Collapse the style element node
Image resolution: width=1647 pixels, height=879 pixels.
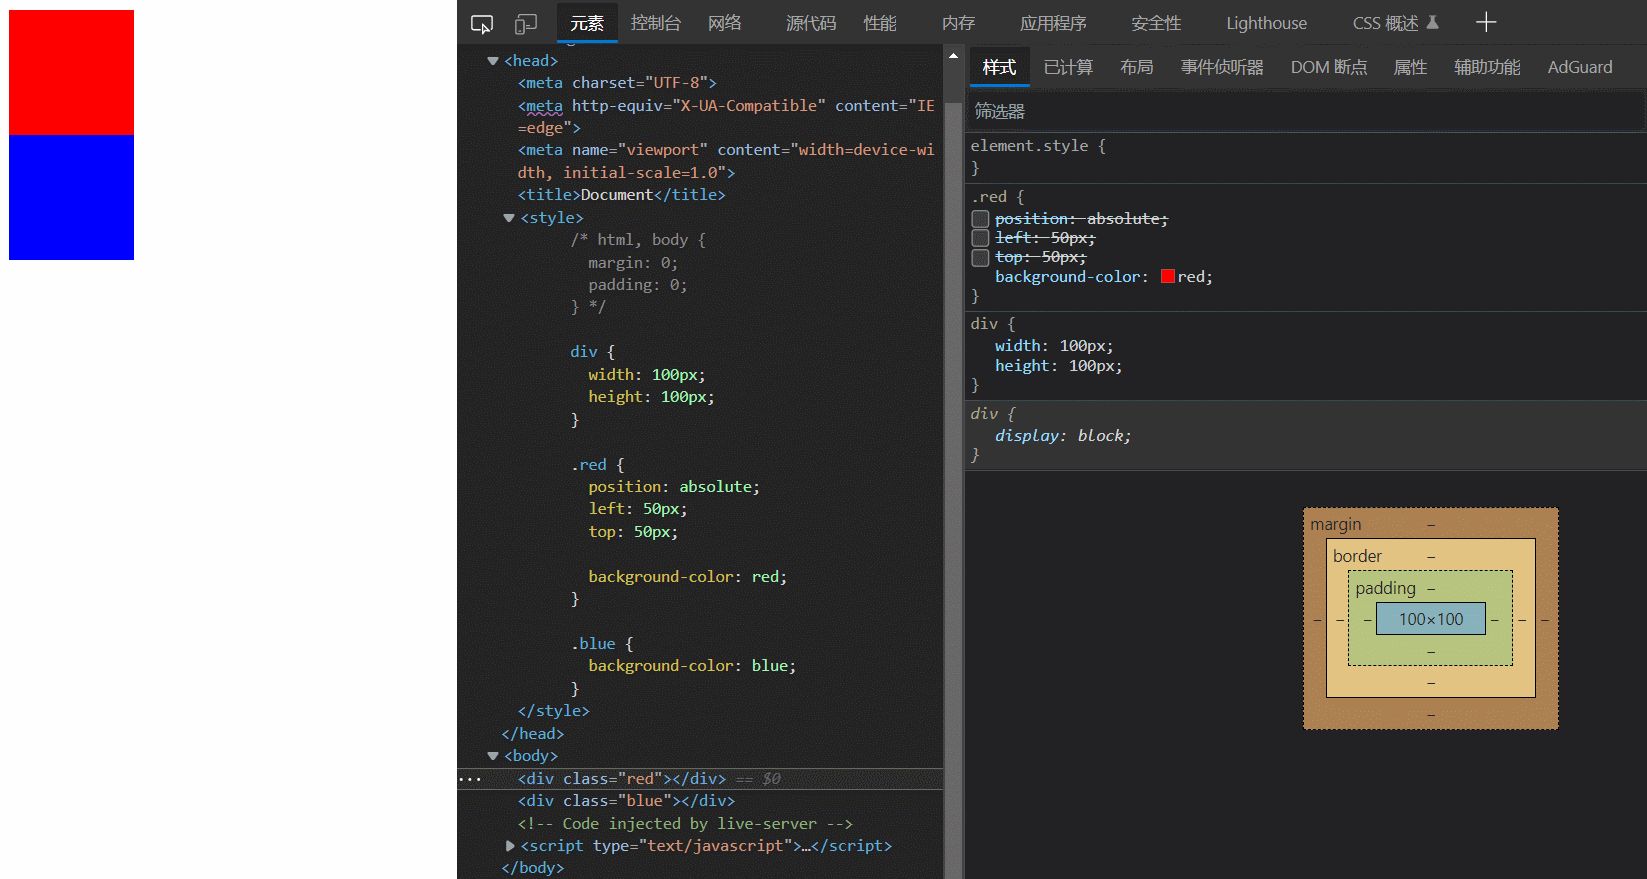pyautogui.click(x=509, y=218)
